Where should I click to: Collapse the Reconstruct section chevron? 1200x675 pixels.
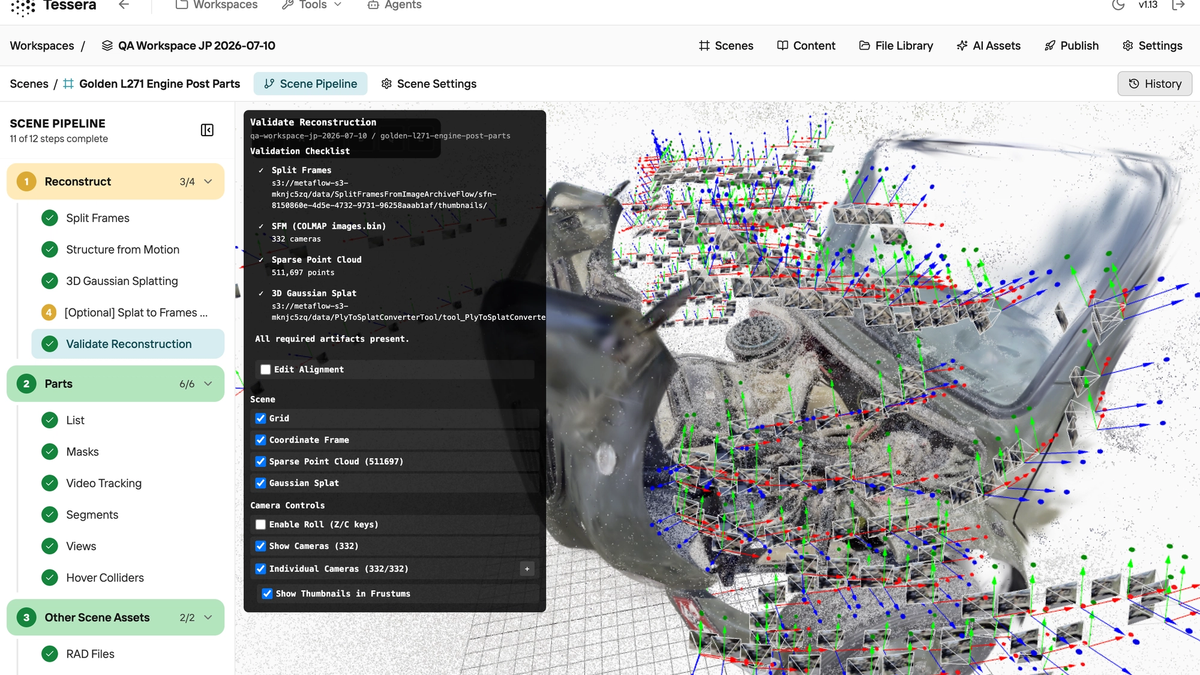tap(208, 182)
